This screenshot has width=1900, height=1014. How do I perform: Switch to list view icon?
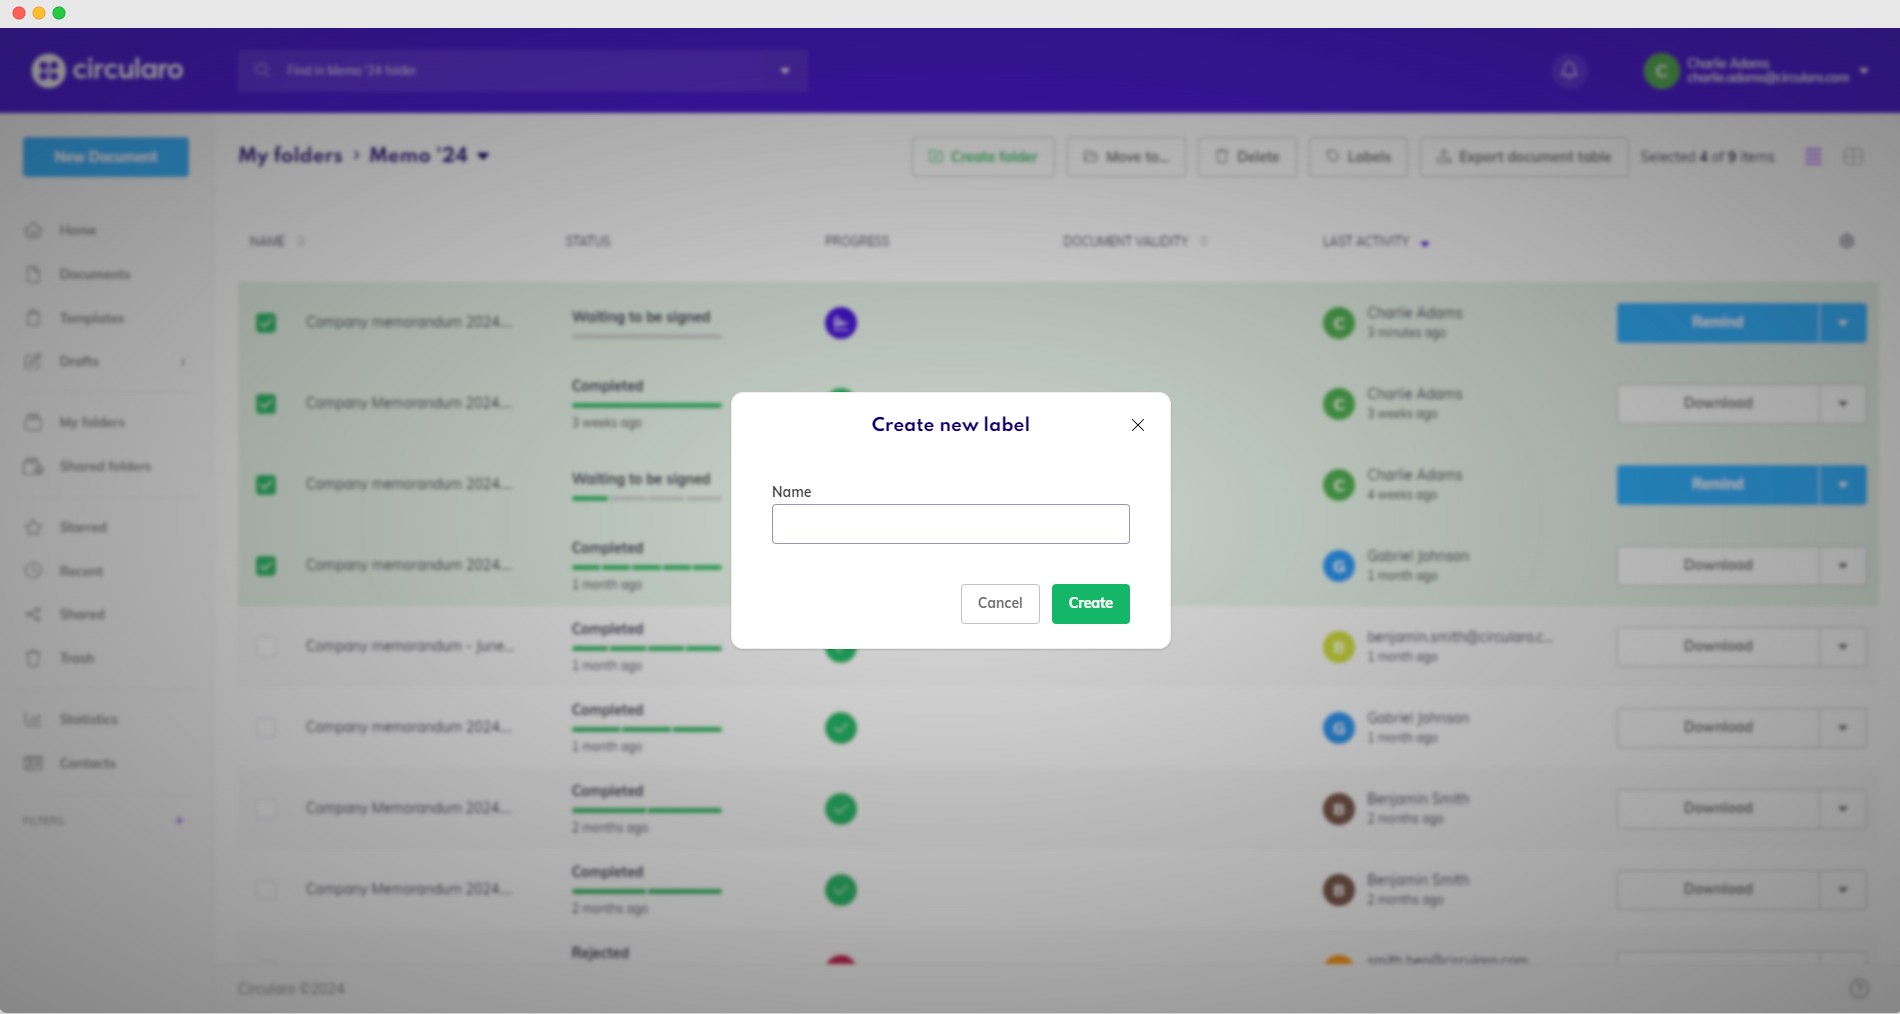coord(1813,157)
